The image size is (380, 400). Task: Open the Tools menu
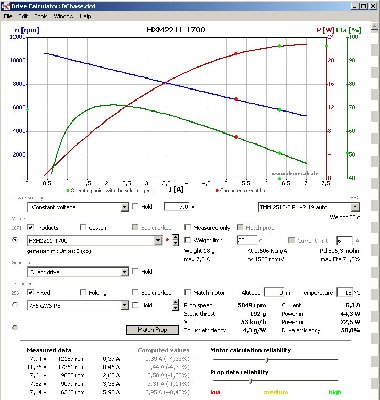tap(41, 16)
